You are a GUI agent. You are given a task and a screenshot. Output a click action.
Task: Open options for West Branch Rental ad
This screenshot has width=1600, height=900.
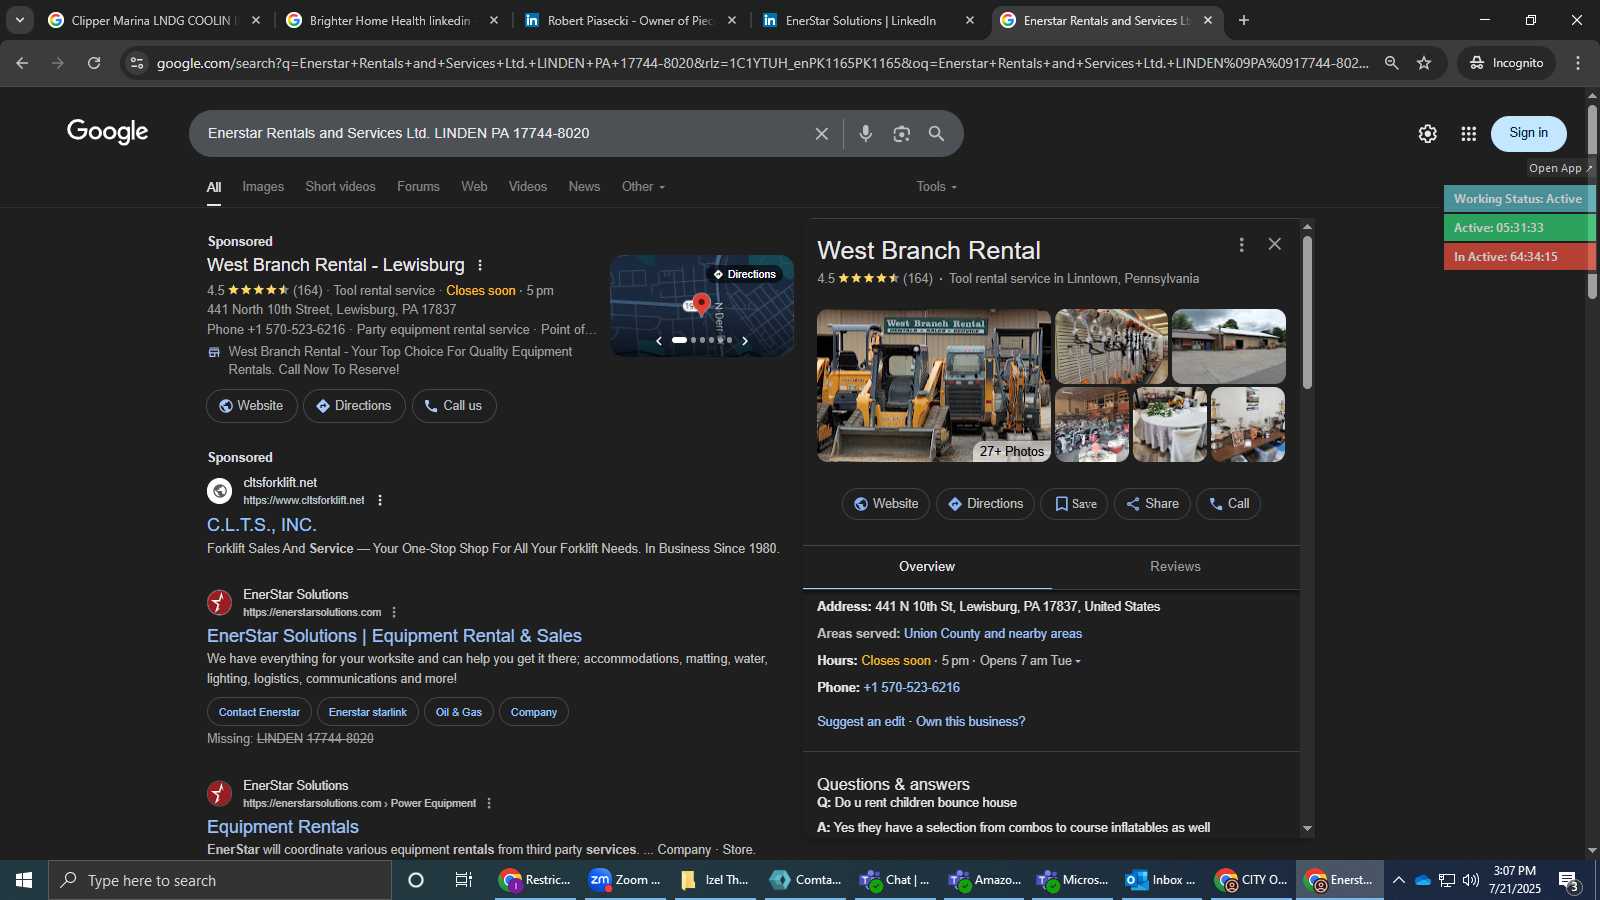480,266
